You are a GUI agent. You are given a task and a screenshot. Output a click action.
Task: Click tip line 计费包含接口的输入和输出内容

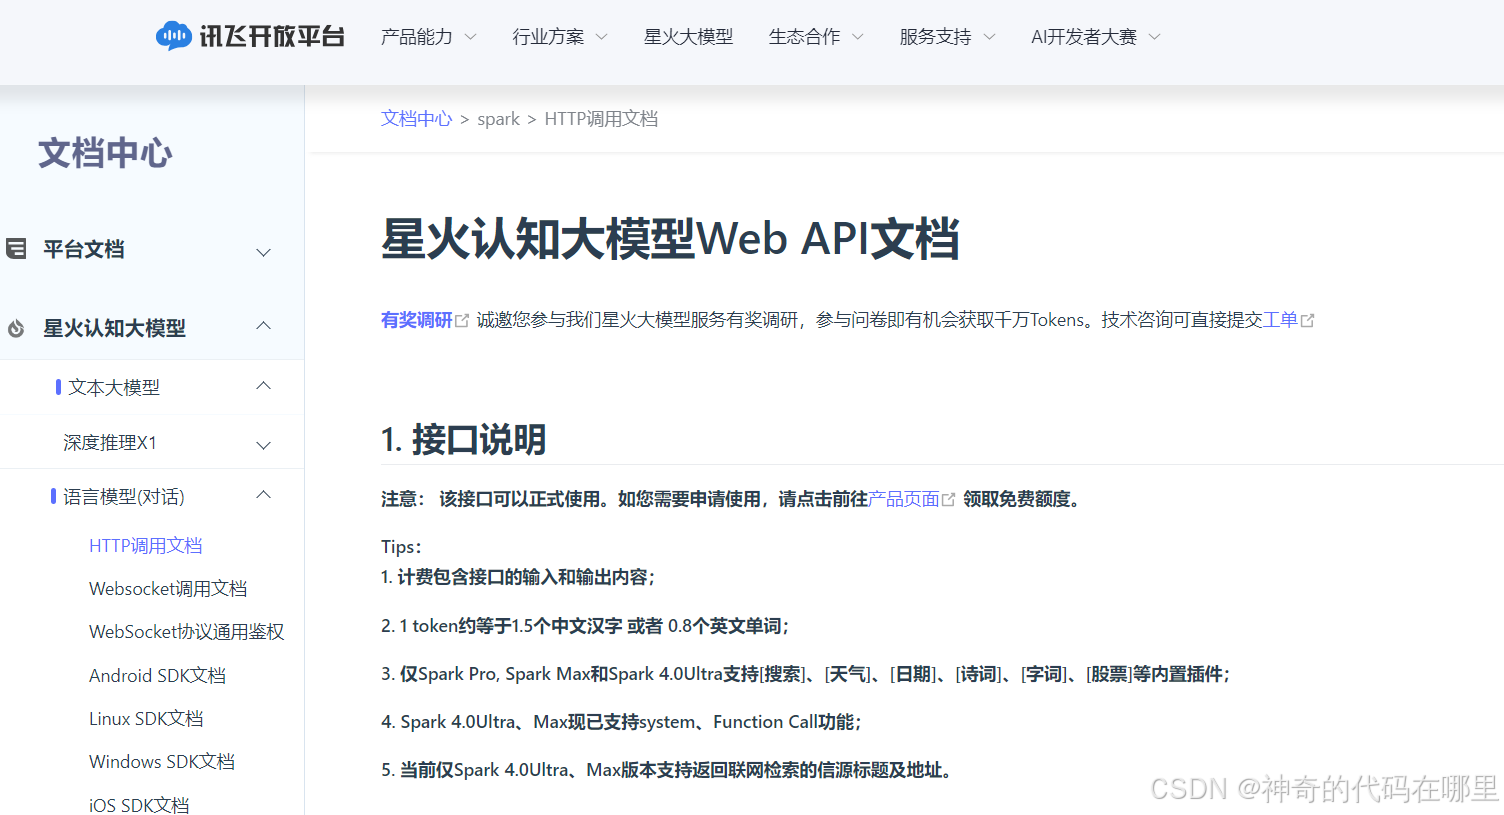518,577
